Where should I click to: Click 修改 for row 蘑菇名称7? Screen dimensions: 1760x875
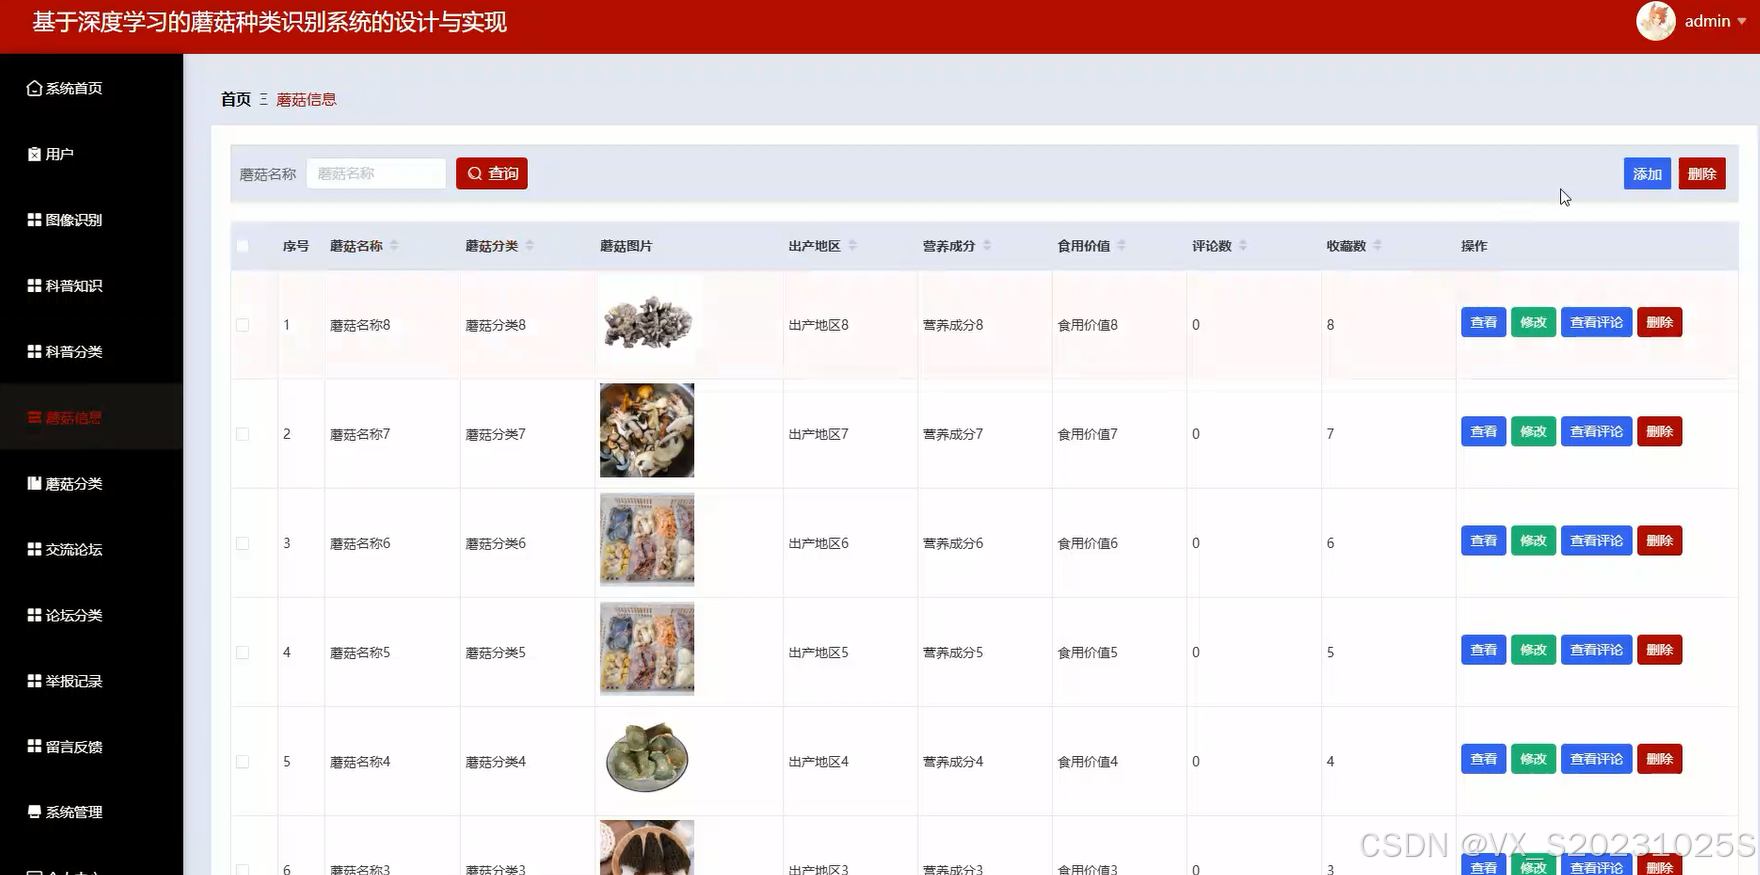(x=1534, y=431)
